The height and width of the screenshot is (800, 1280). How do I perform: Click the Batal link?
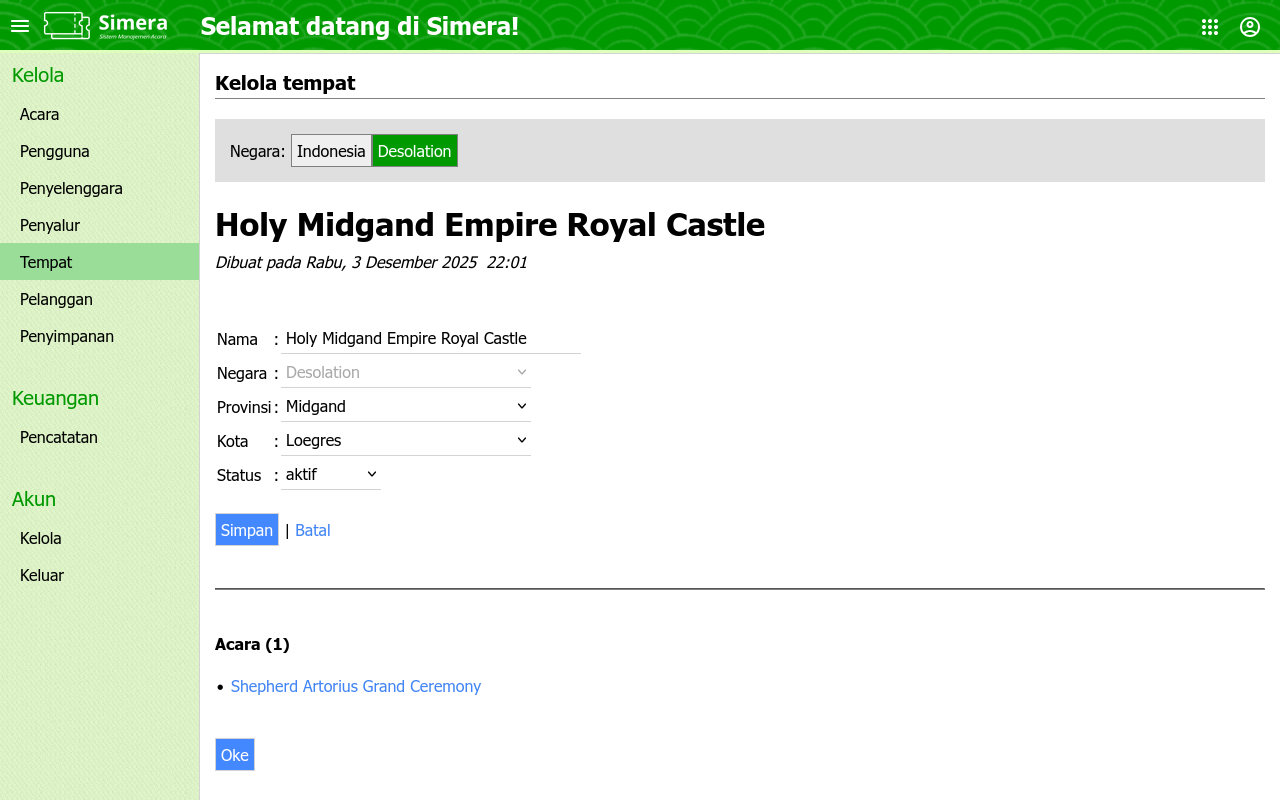(312, 530)
